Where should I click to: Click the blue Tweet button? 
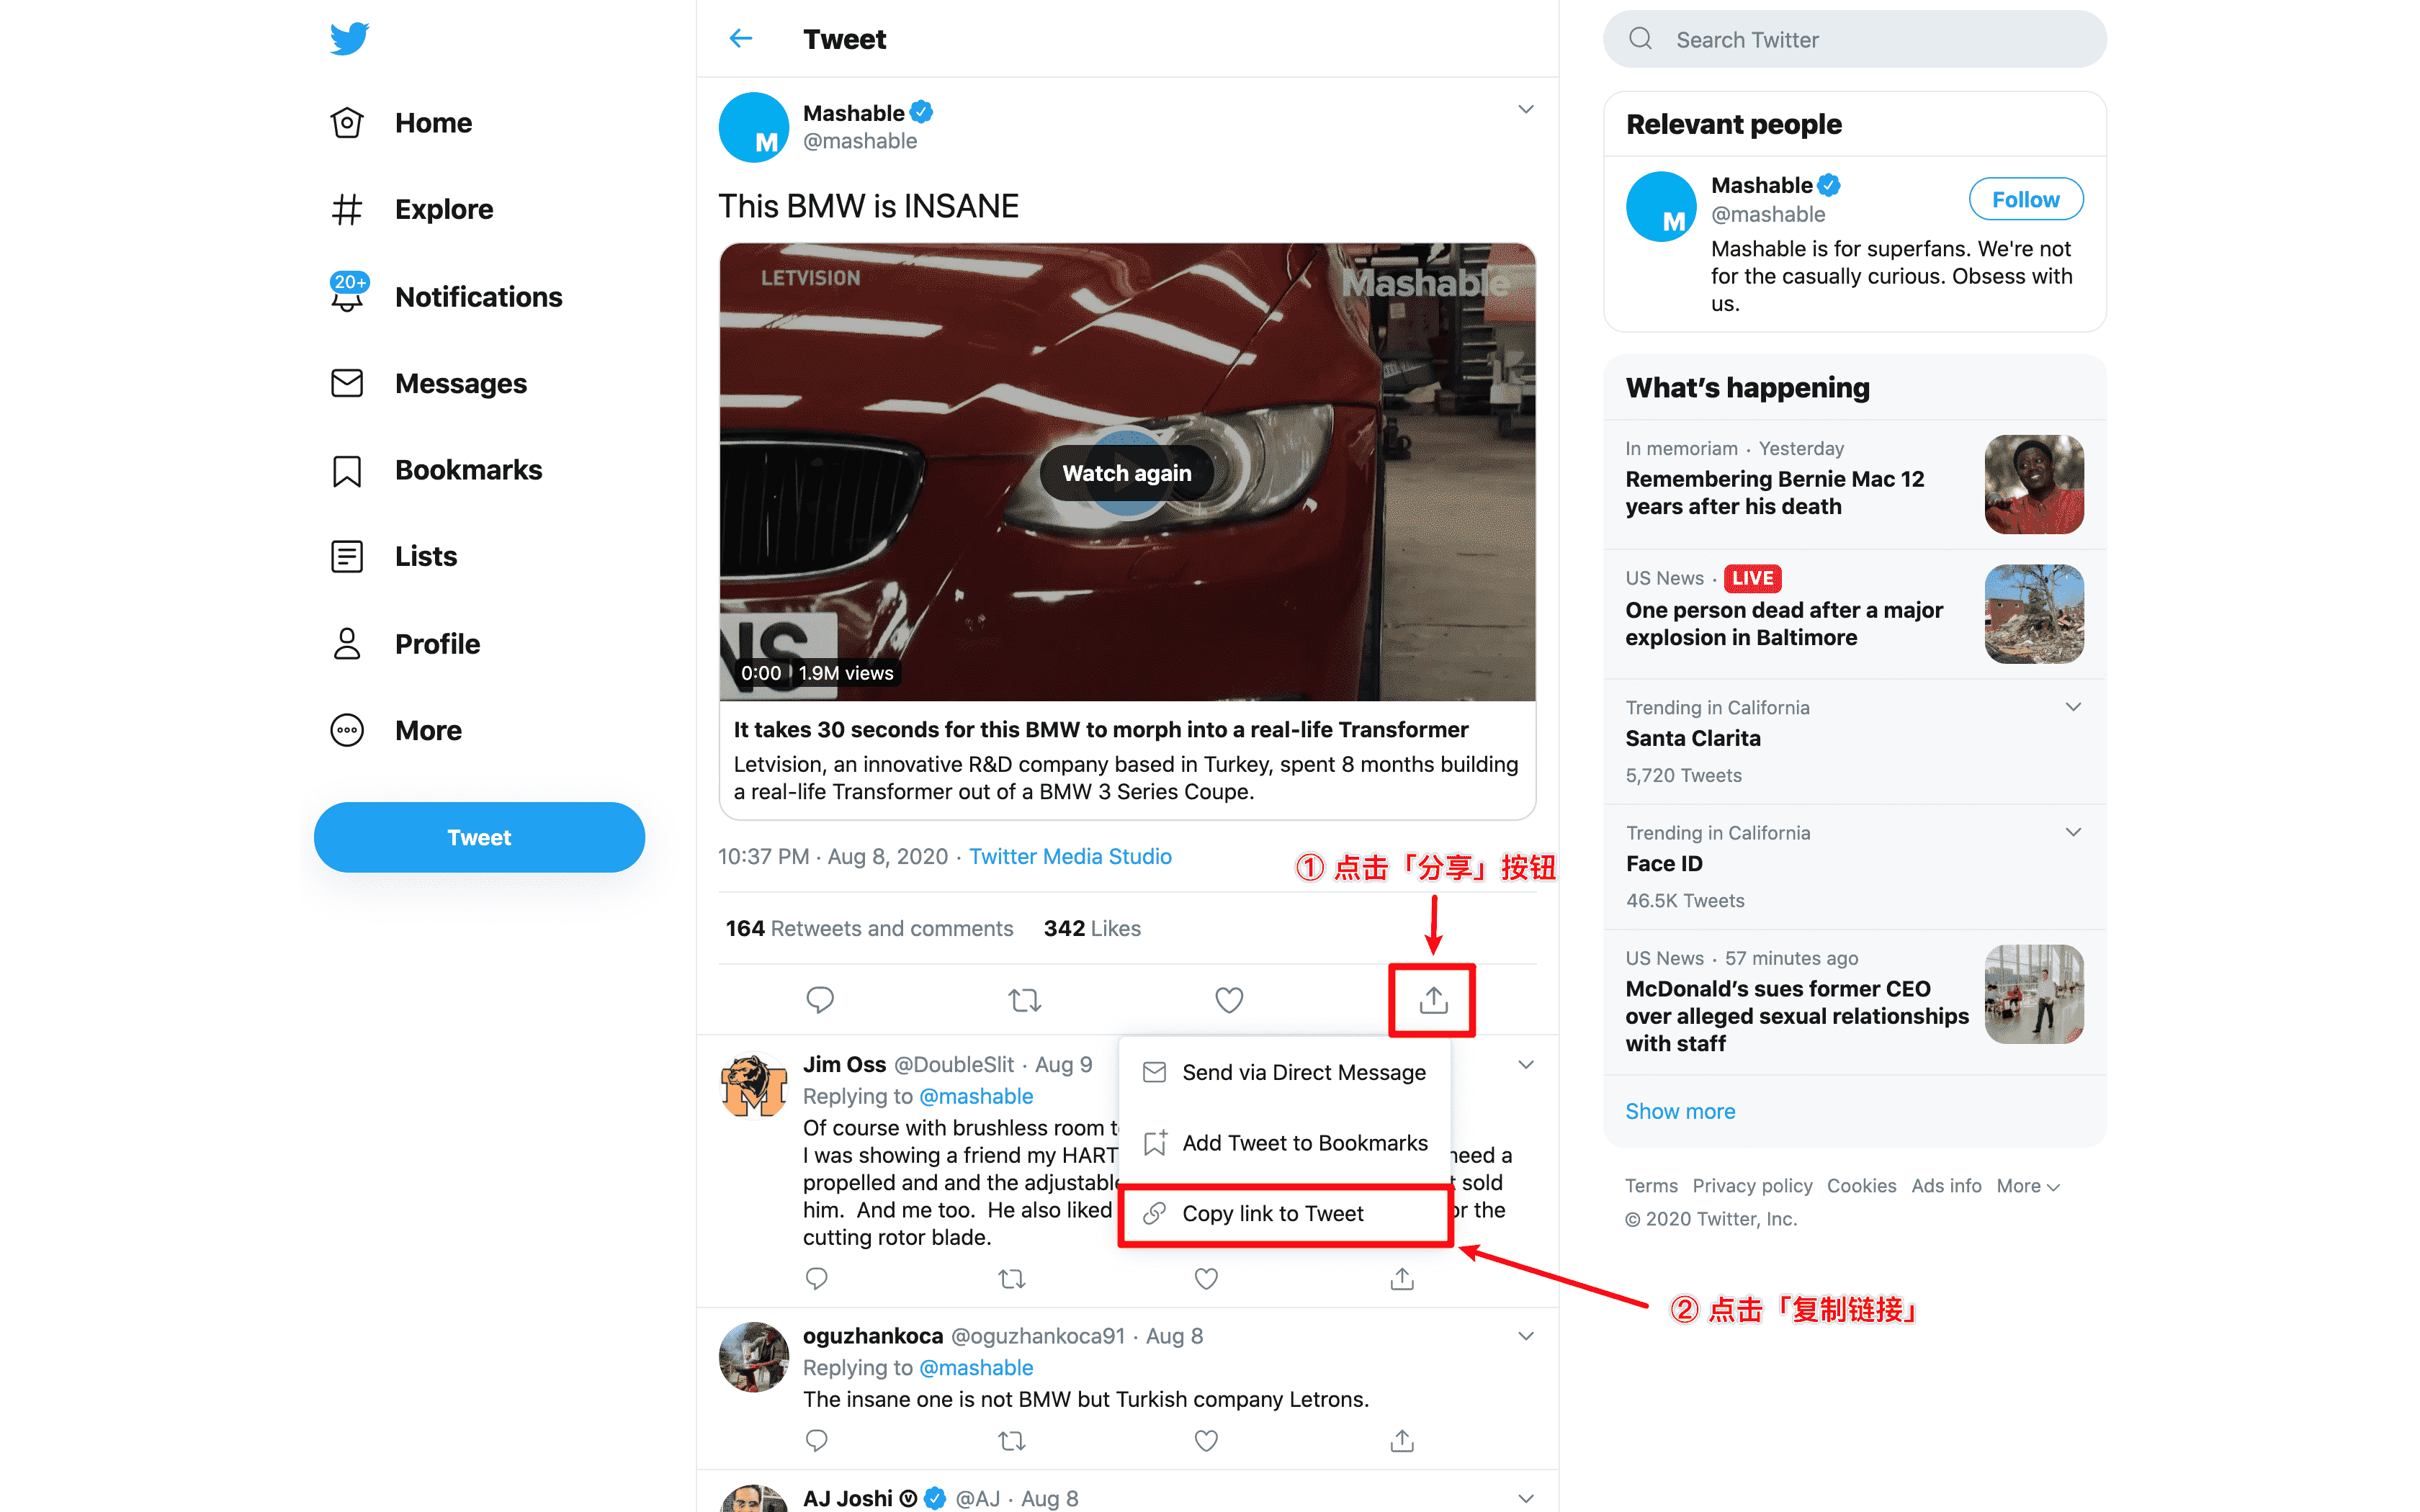[479, 837]
